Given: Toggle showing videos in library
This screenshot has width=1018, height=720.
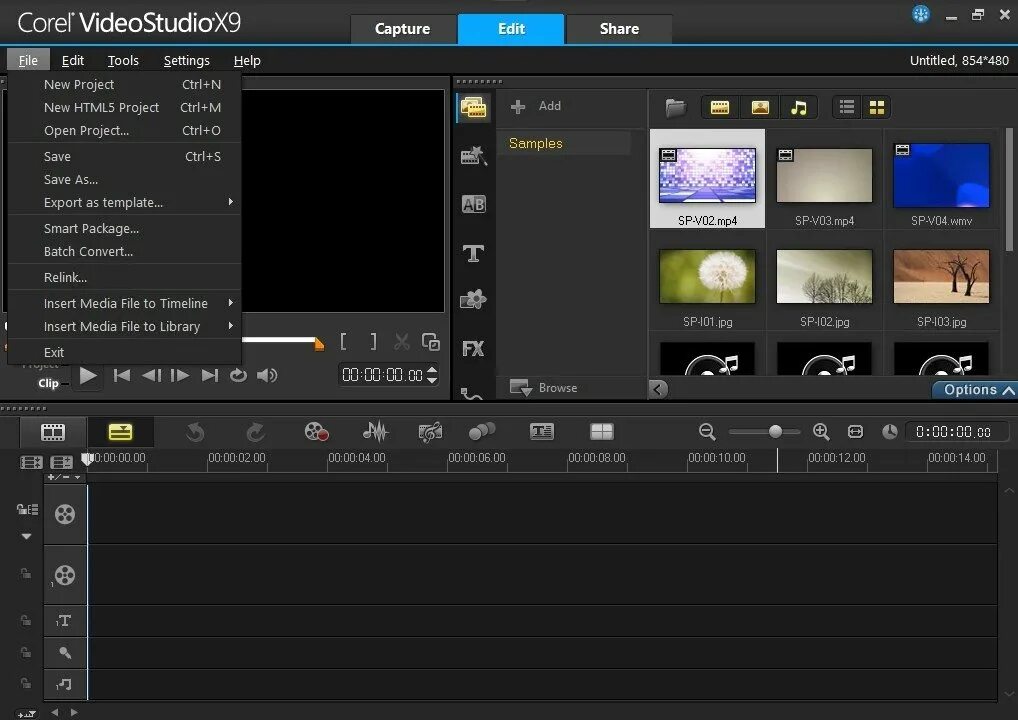Looking at the screenshot, I should click(x=720, y=107).
